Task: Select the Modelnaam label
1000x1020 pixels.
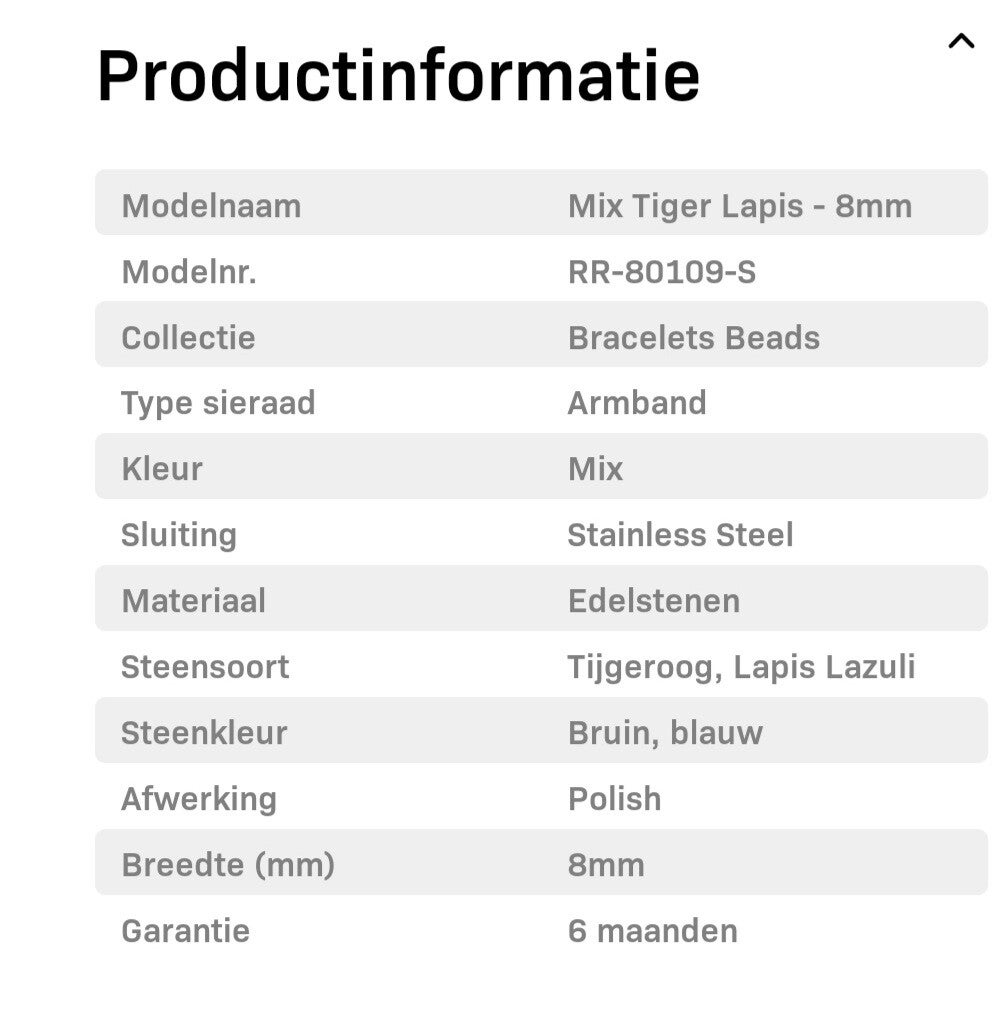Action: pyautogui.click(x=211, y=206)
